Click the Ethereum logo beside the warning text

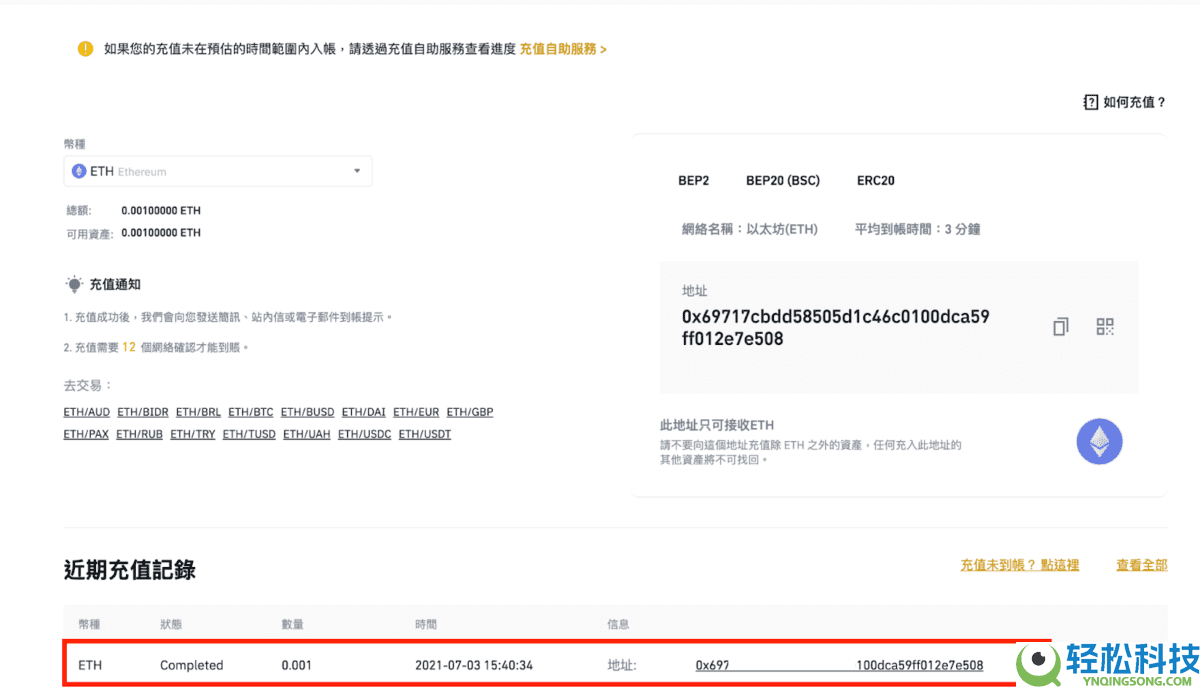1099,441
